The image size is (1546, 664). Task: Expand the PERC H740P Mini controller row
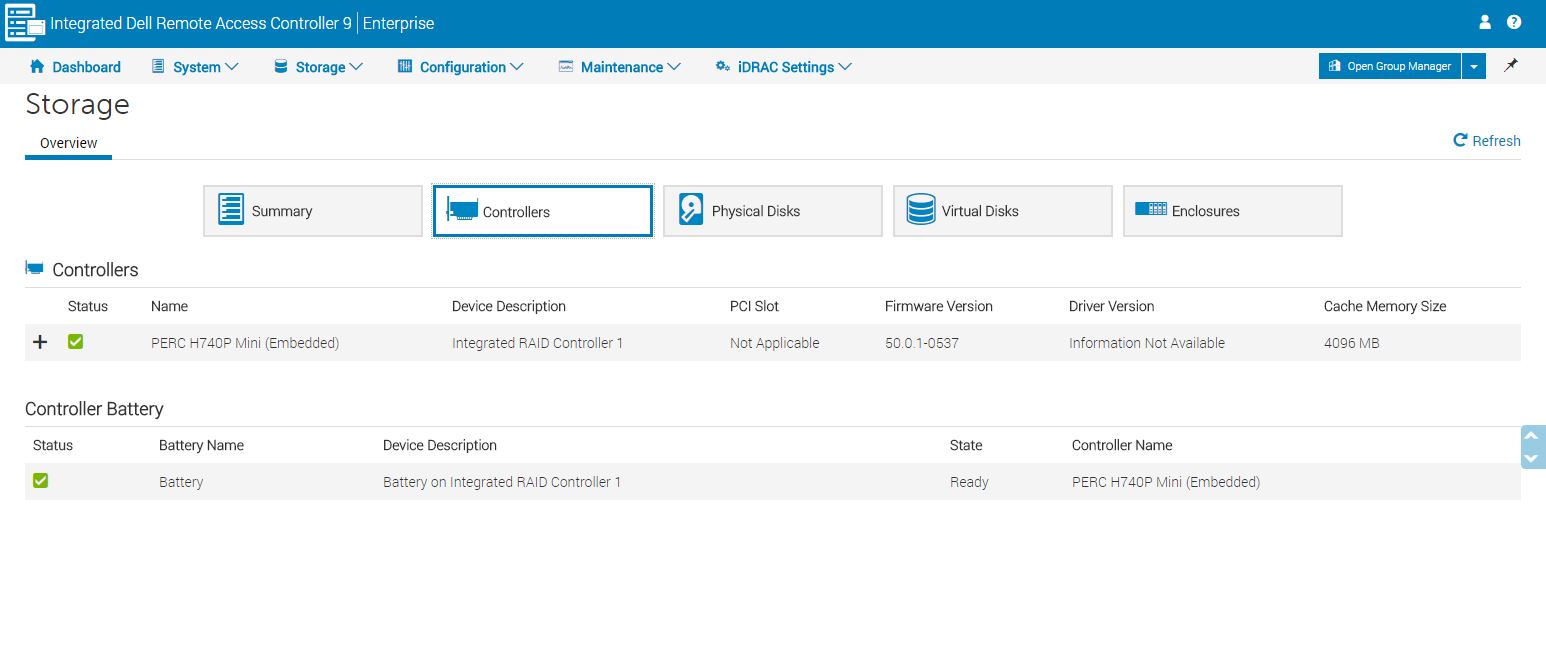40,342
